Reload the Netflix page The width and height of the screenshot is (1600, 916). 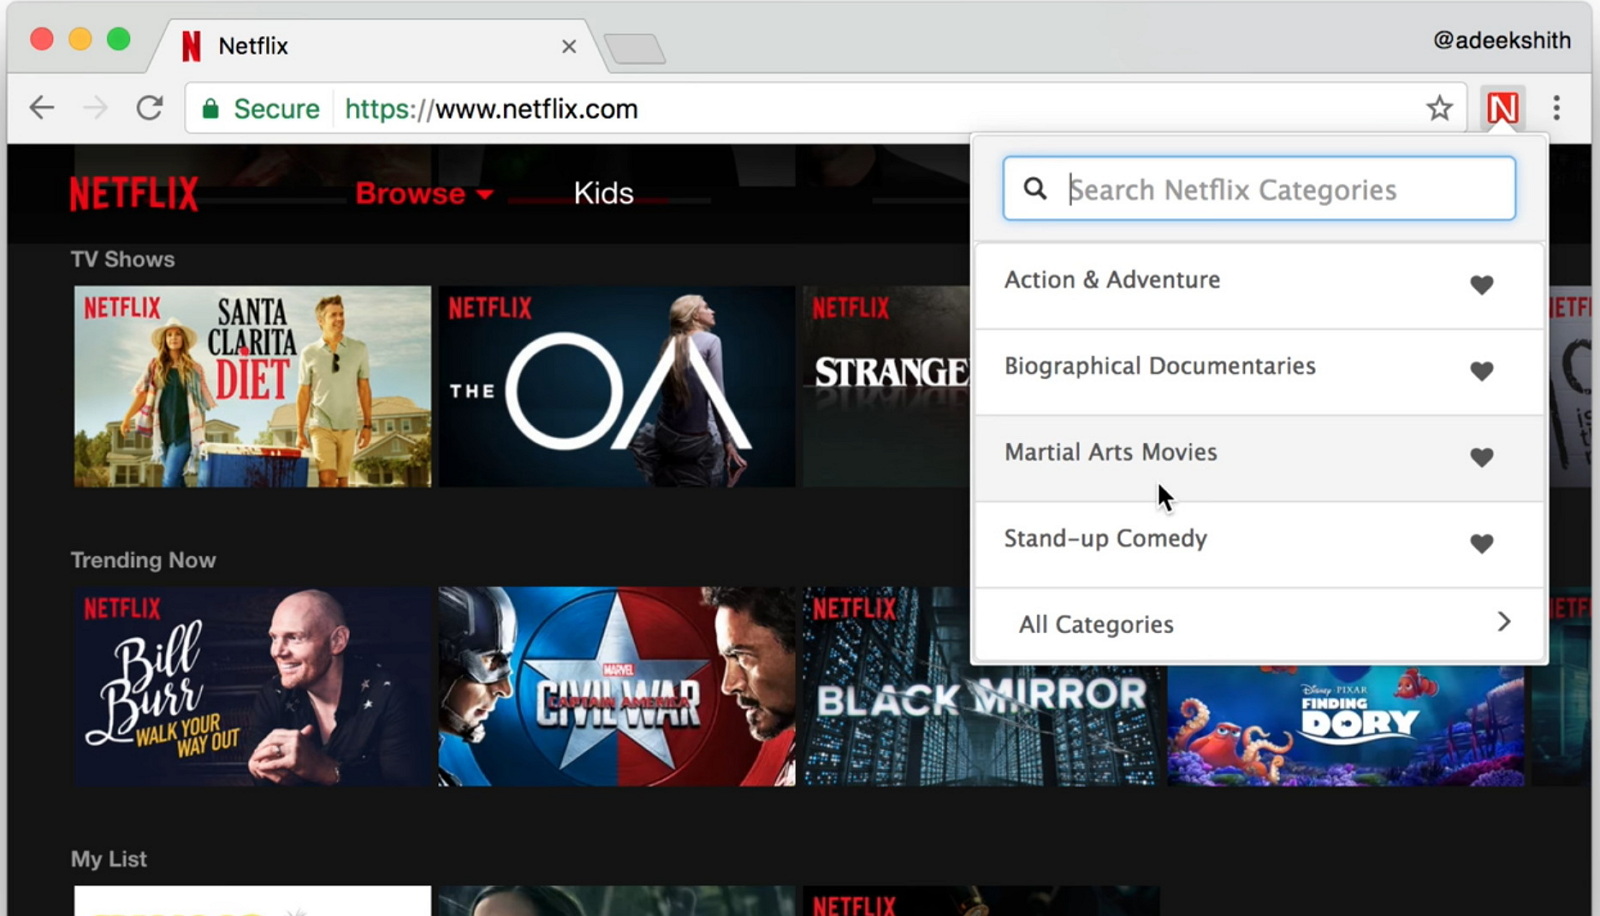point(150,108)
